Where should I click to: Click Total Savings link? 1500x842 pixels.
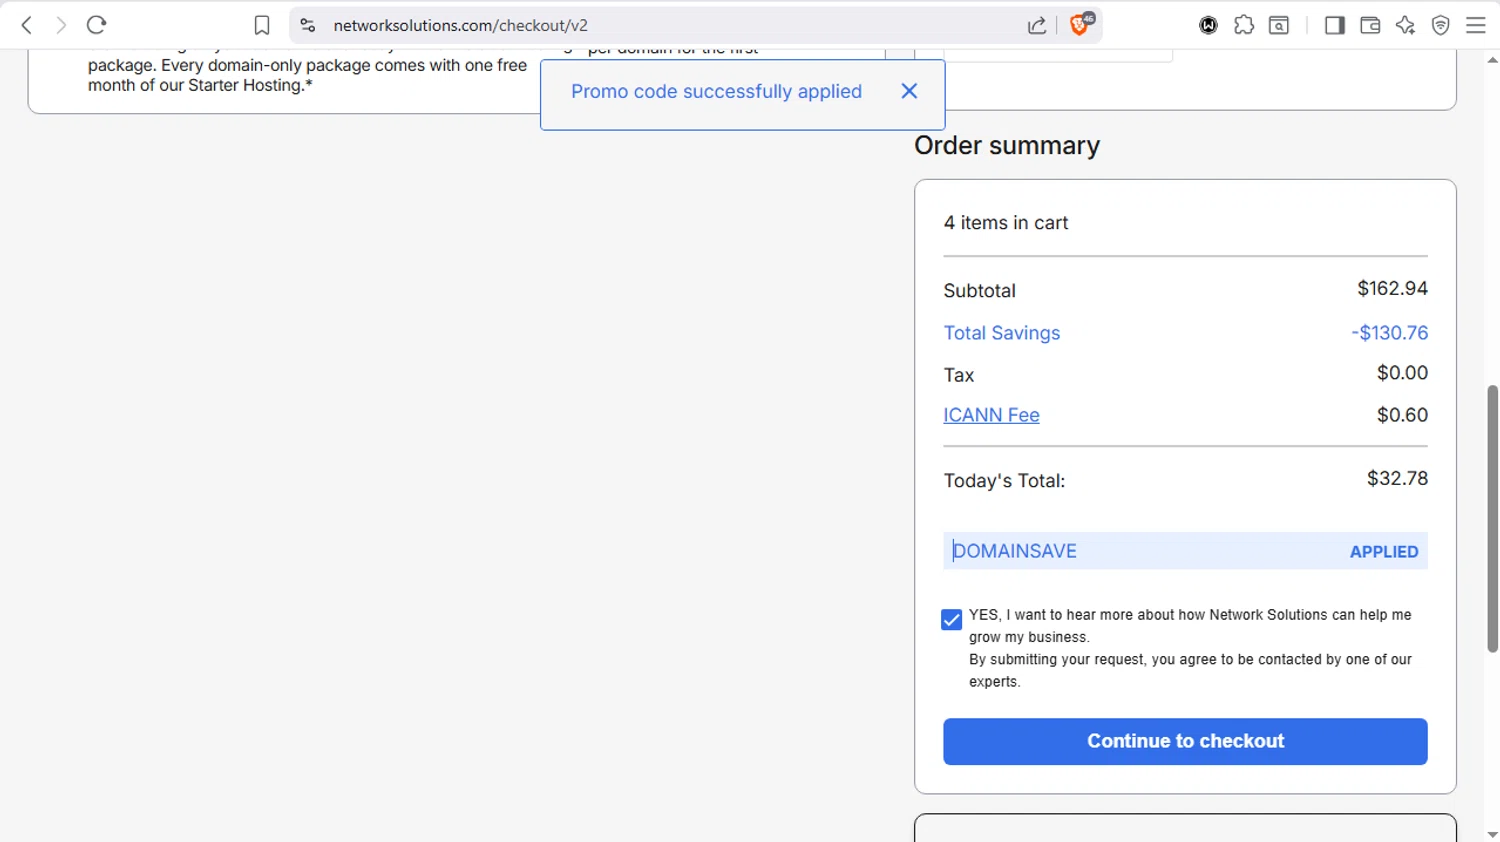point(1001,333)
